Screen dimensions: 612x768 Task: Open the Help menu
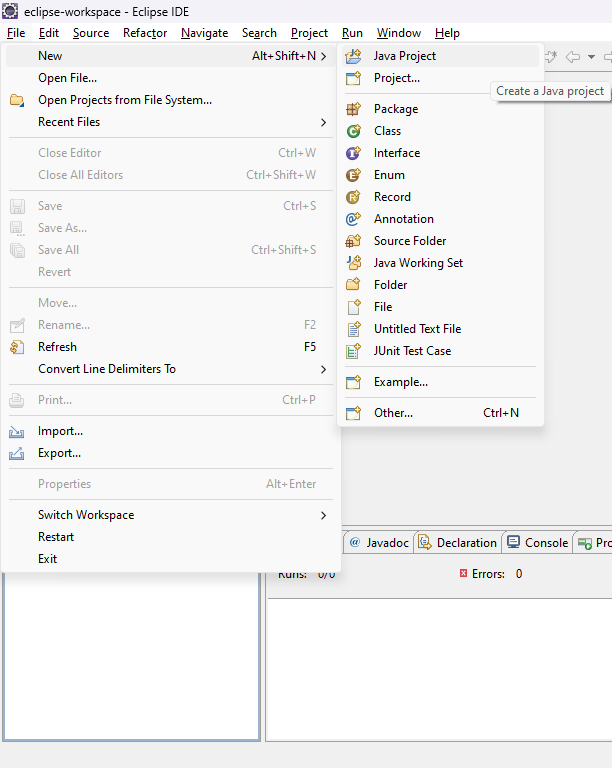tap(447, 33)
